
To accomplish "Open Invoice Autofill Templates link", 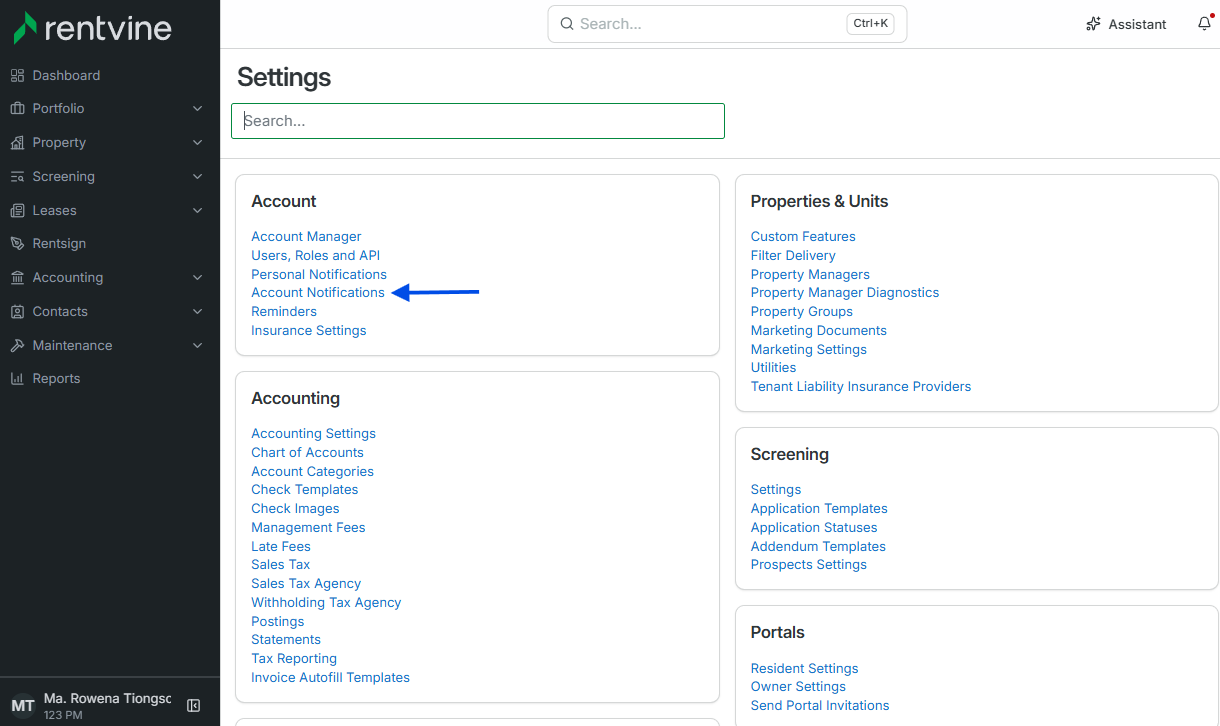I will click(x=331, y=677).
